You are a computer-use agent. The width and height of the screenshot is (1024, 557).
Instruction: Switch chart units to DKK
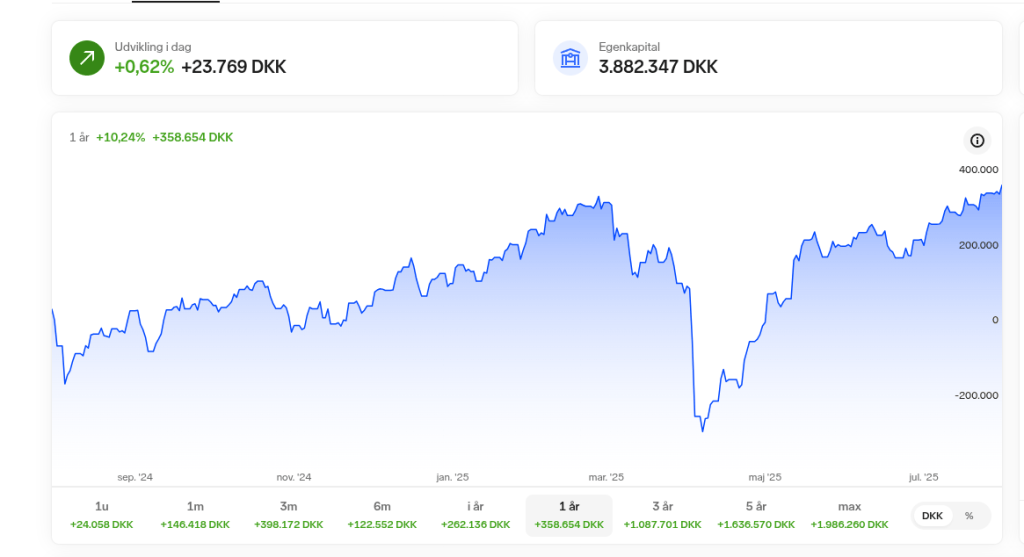point(932,516)
